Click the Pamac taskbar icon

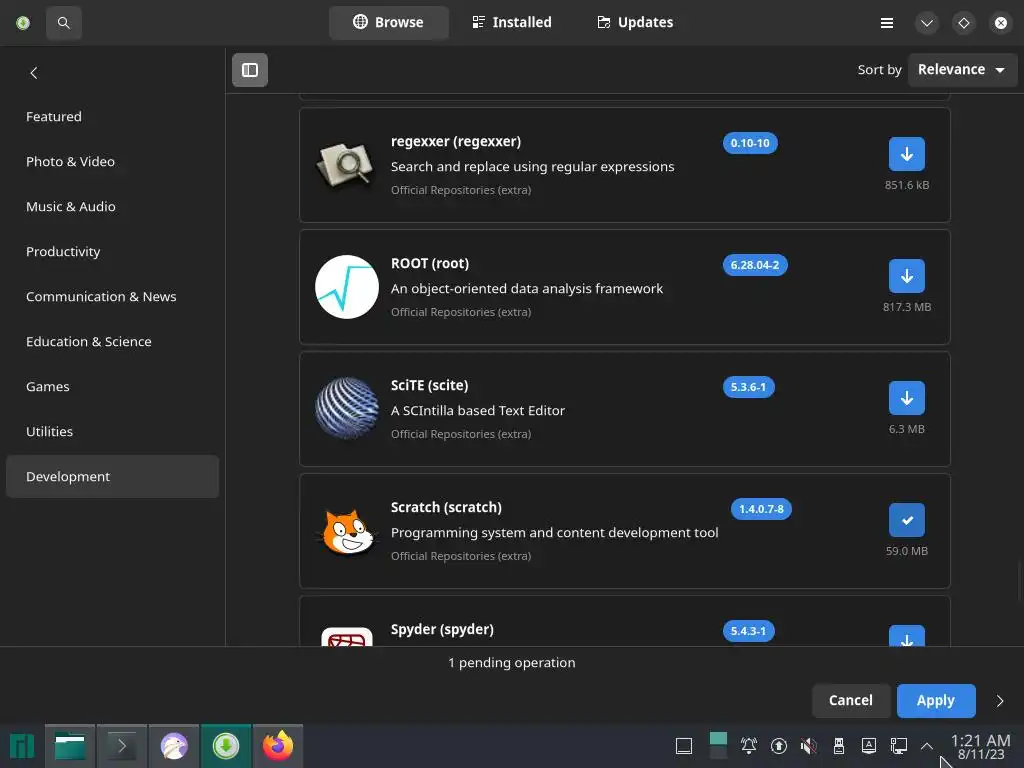(x=226, y=746)
